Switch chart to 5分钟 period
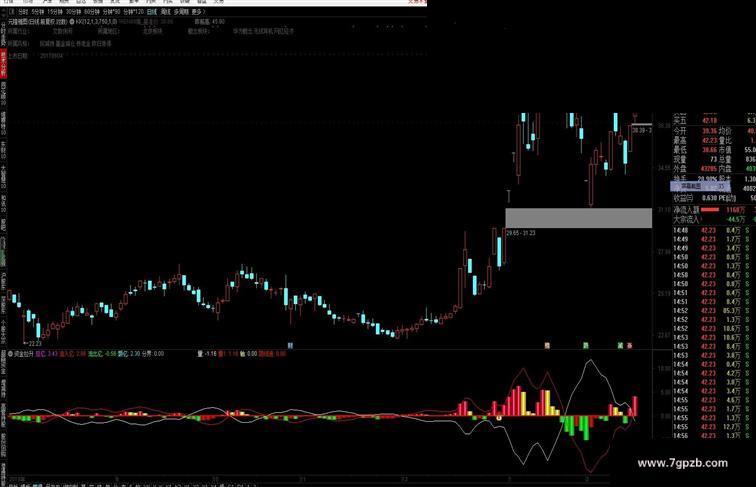756x487 pixels. point(38,12)
